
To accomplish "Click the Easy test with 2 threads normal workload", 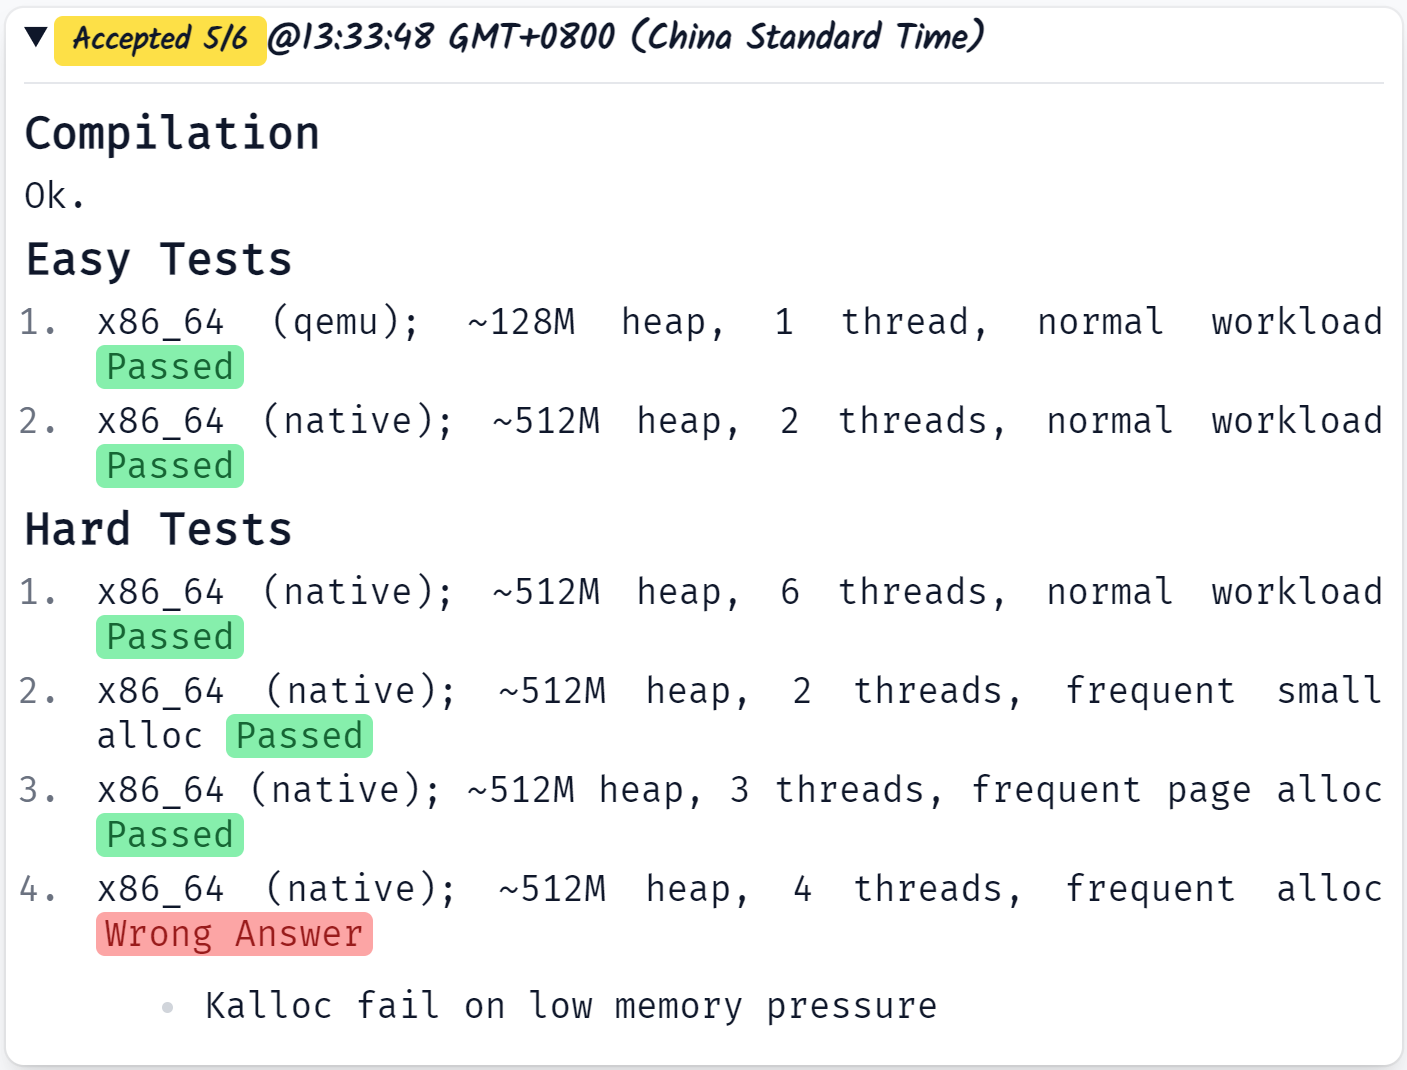I will 740,421.
